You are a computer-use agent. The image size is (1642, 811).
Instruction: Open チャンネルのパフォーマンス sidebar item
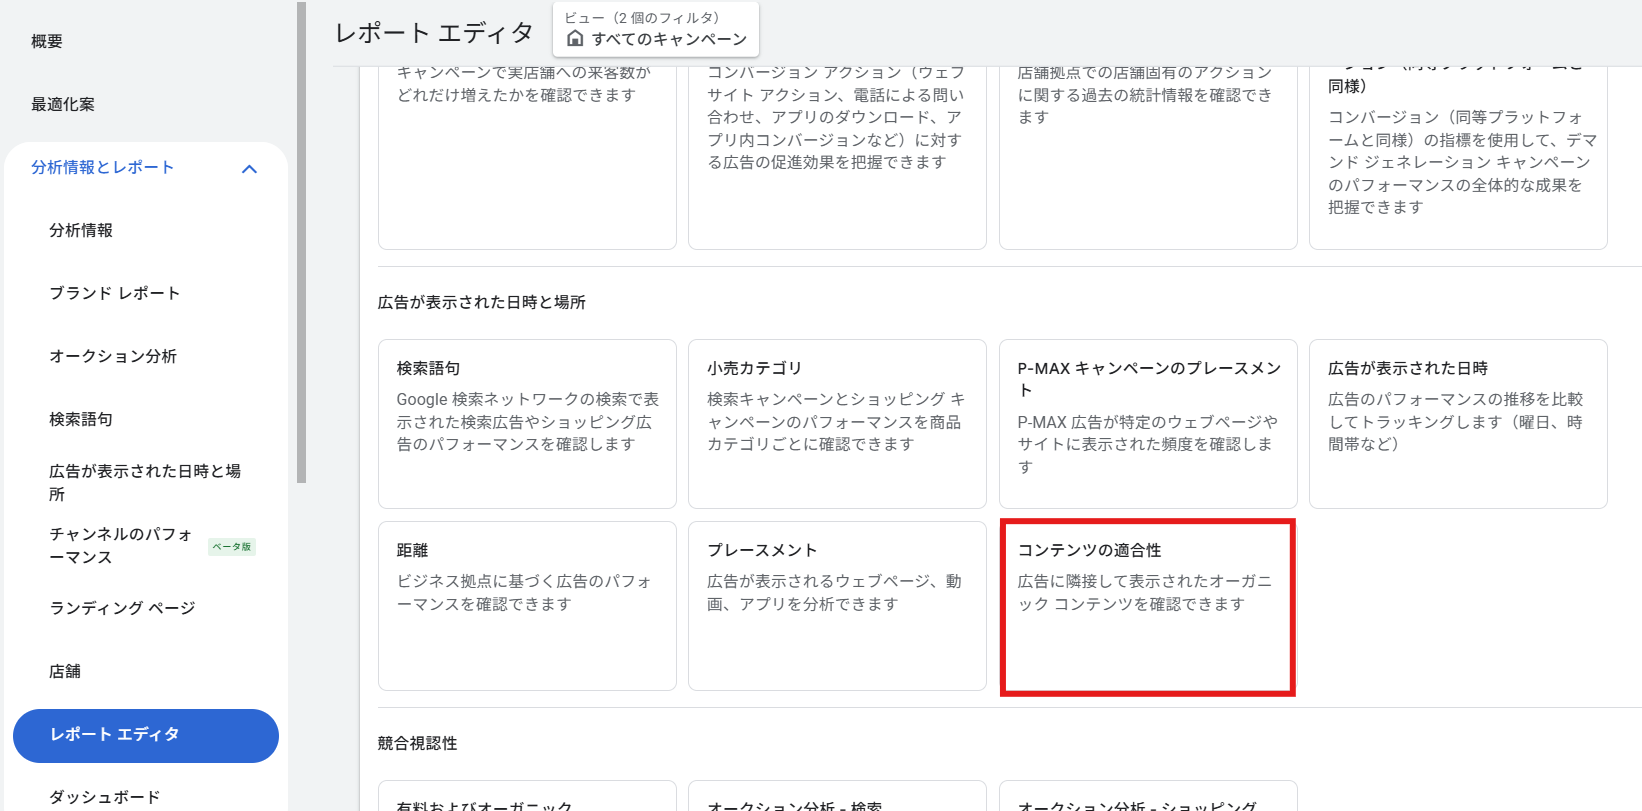(121, 545)
